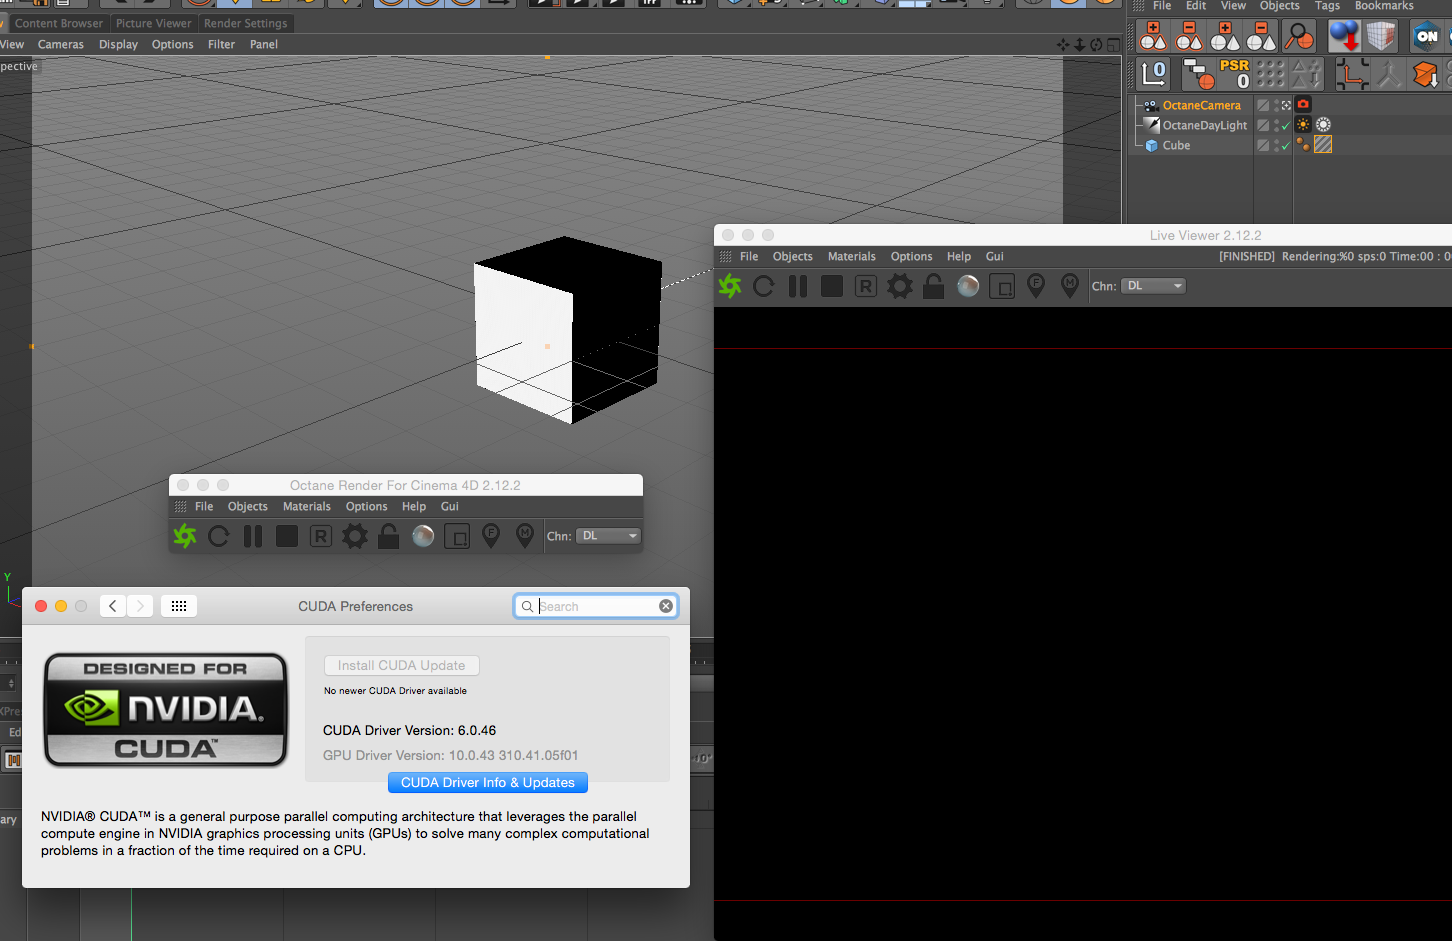1452x941 pixels.
Task: Clear the CUDA Preferences search field
Action: 666,606
